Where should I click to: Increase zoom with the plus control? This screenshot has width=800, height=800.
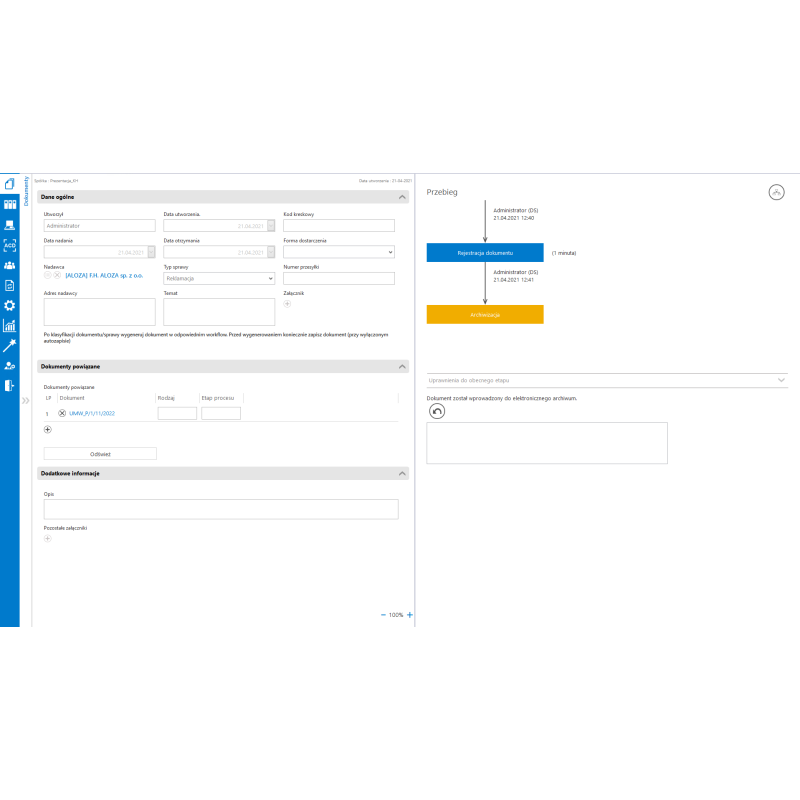tap(410, 615)
